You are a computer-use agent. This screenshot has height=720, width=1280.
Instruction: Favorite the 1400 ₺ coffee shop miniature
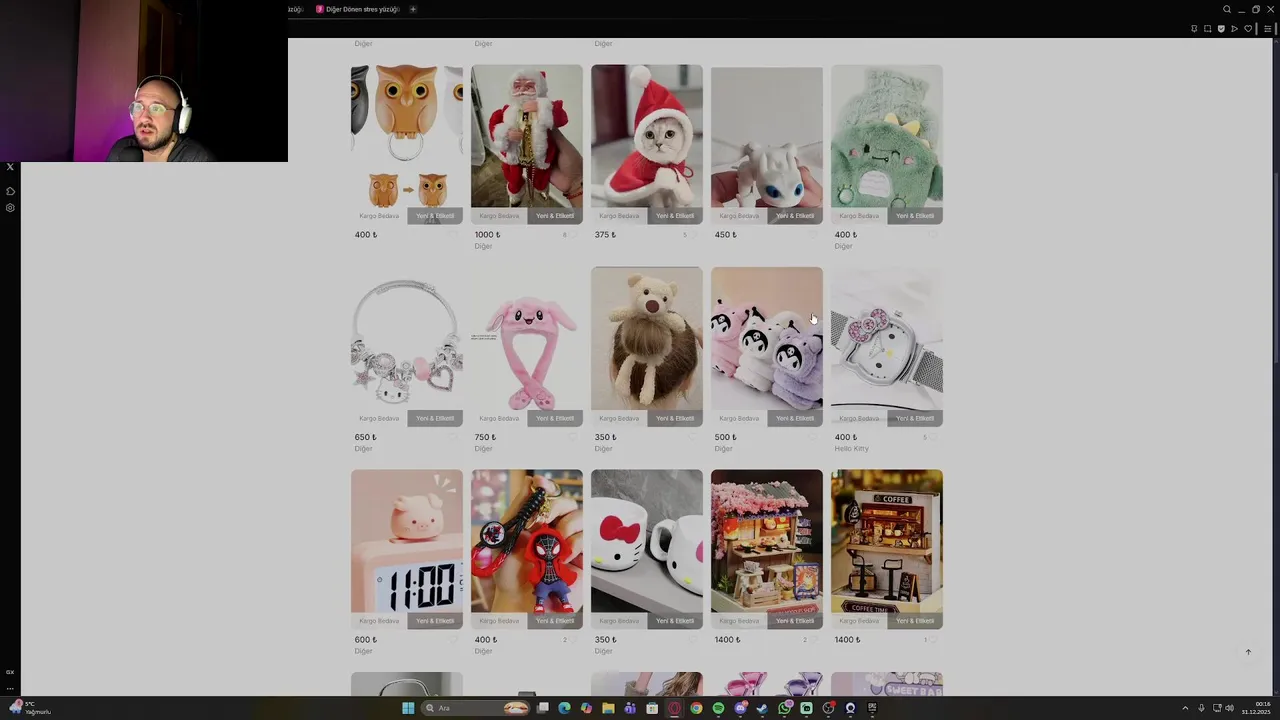pyautogui.click(x=933, y=640)
